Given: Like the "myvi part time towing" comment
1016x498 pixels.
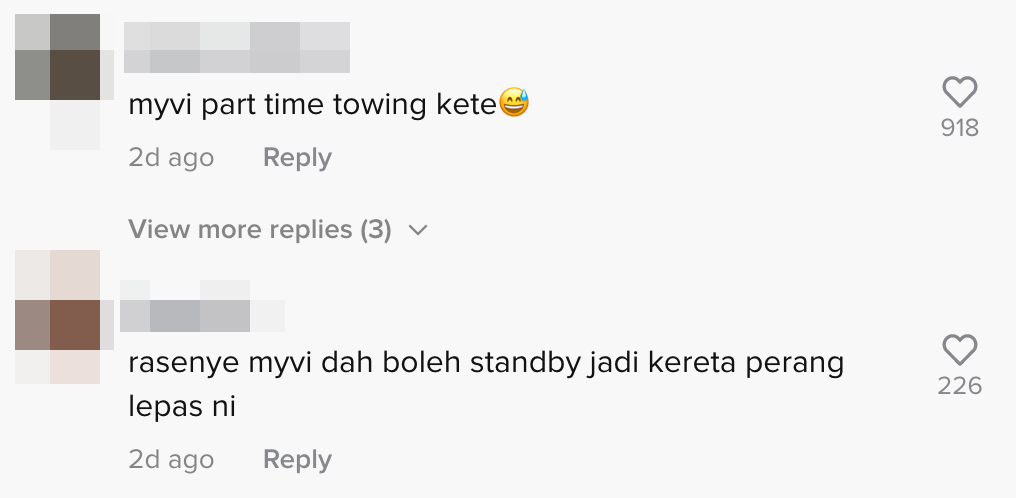Looking at the screenshot, I should click(x=960, y=92).
